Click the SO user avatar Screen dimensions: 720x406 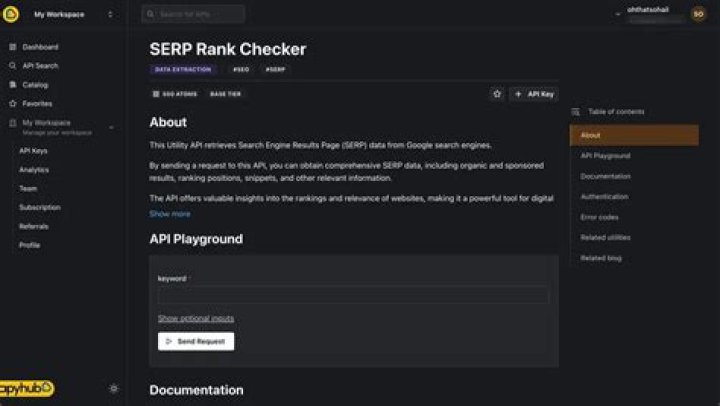698,14
